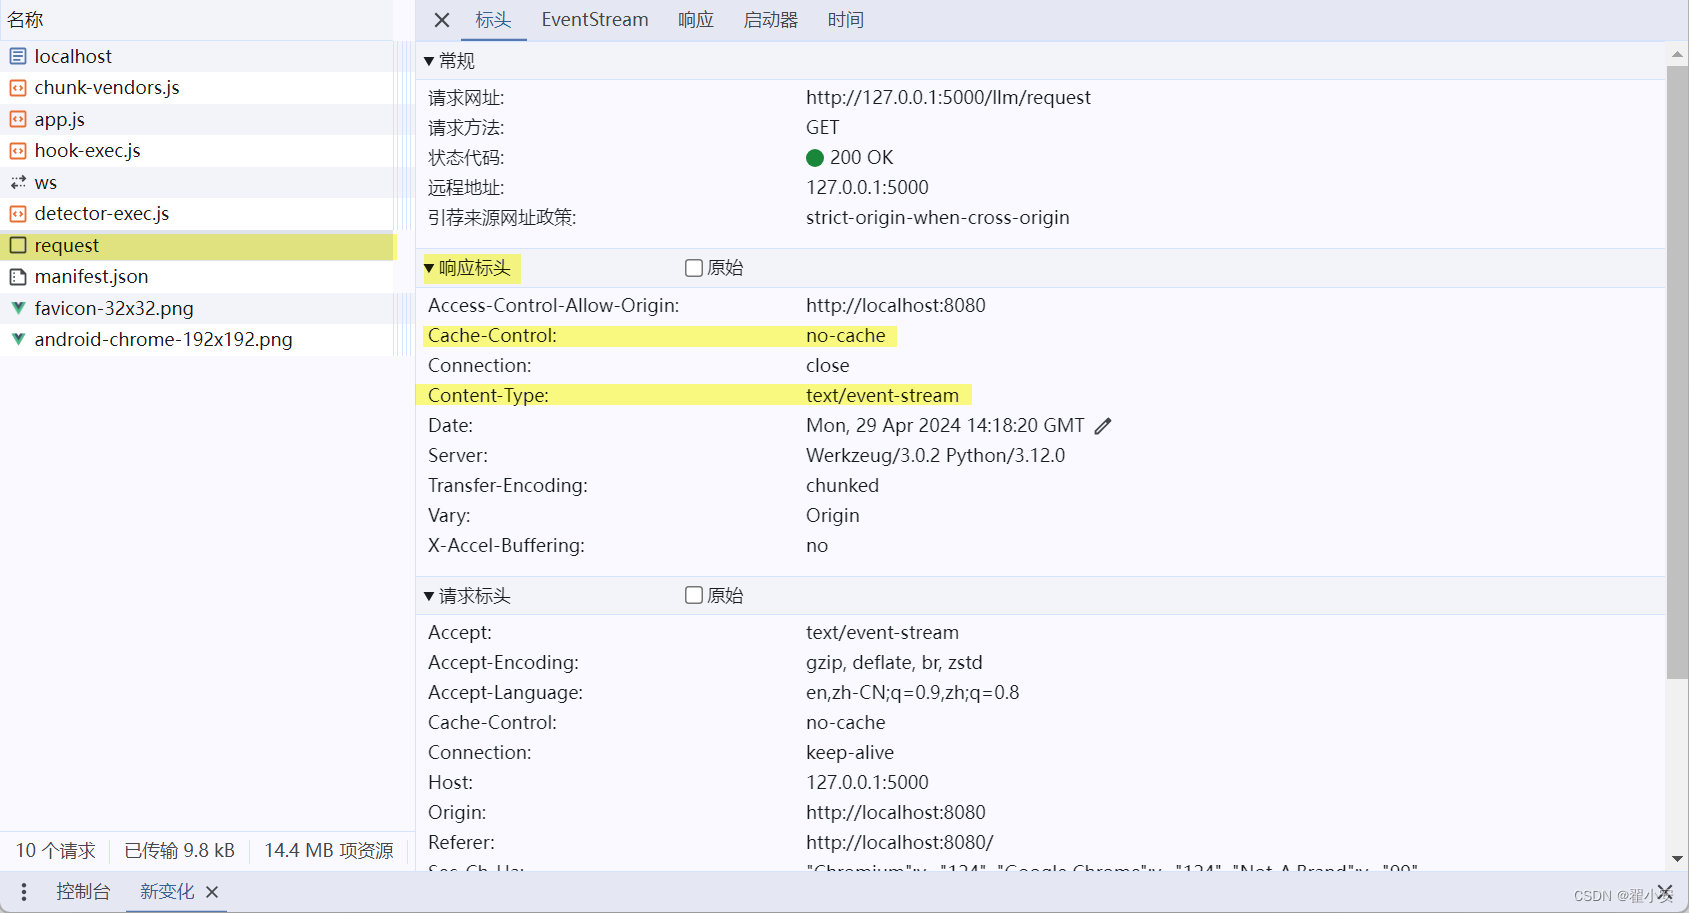Collapse the android-chrome-192x192.png entry

(x=17, y=339)
